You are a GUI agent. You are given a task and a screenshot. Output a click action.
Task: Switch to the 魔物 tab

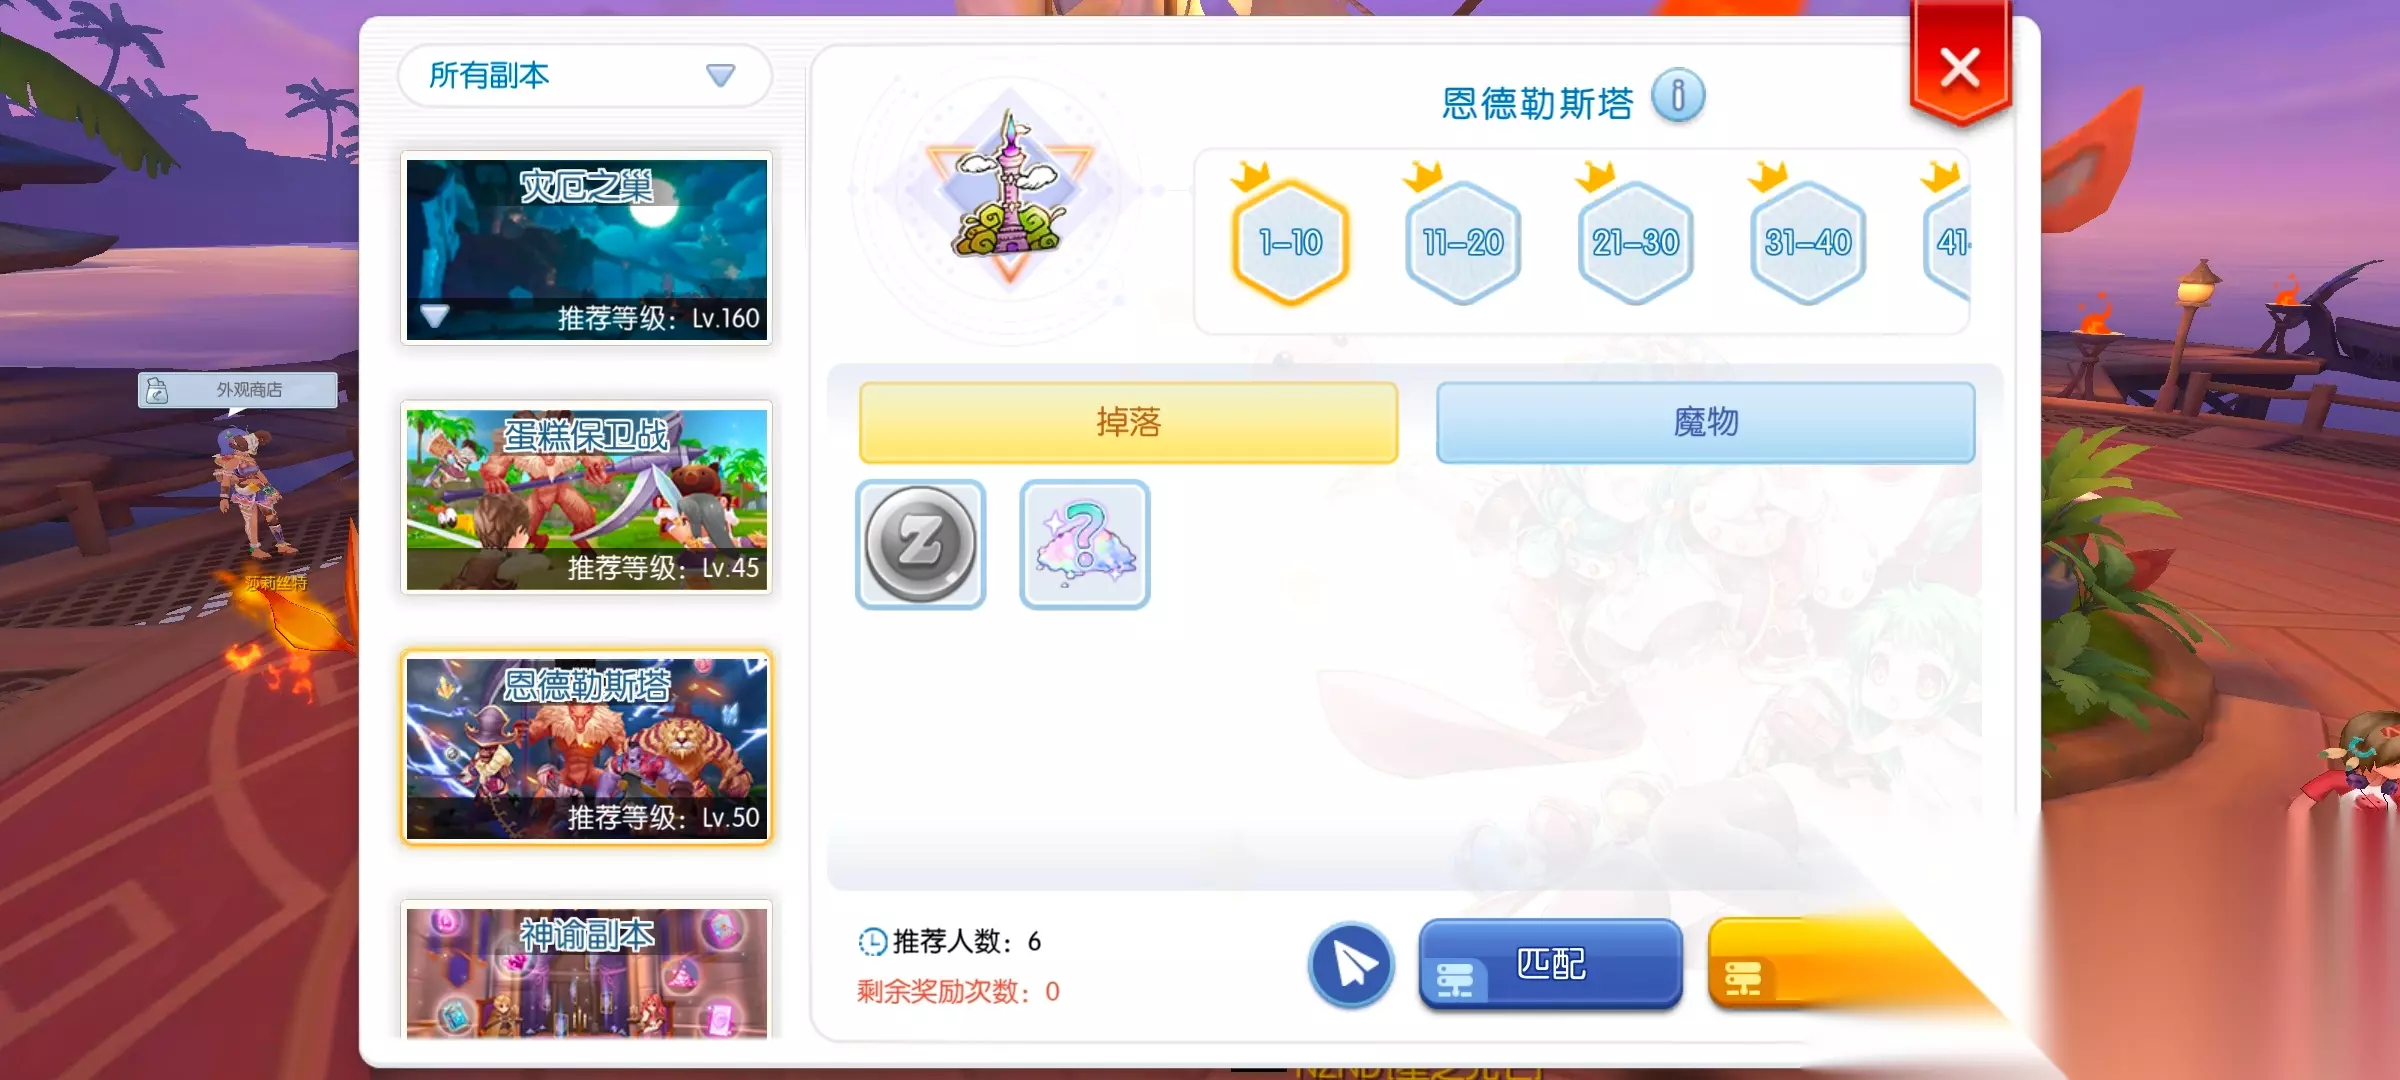[1705, 422]
